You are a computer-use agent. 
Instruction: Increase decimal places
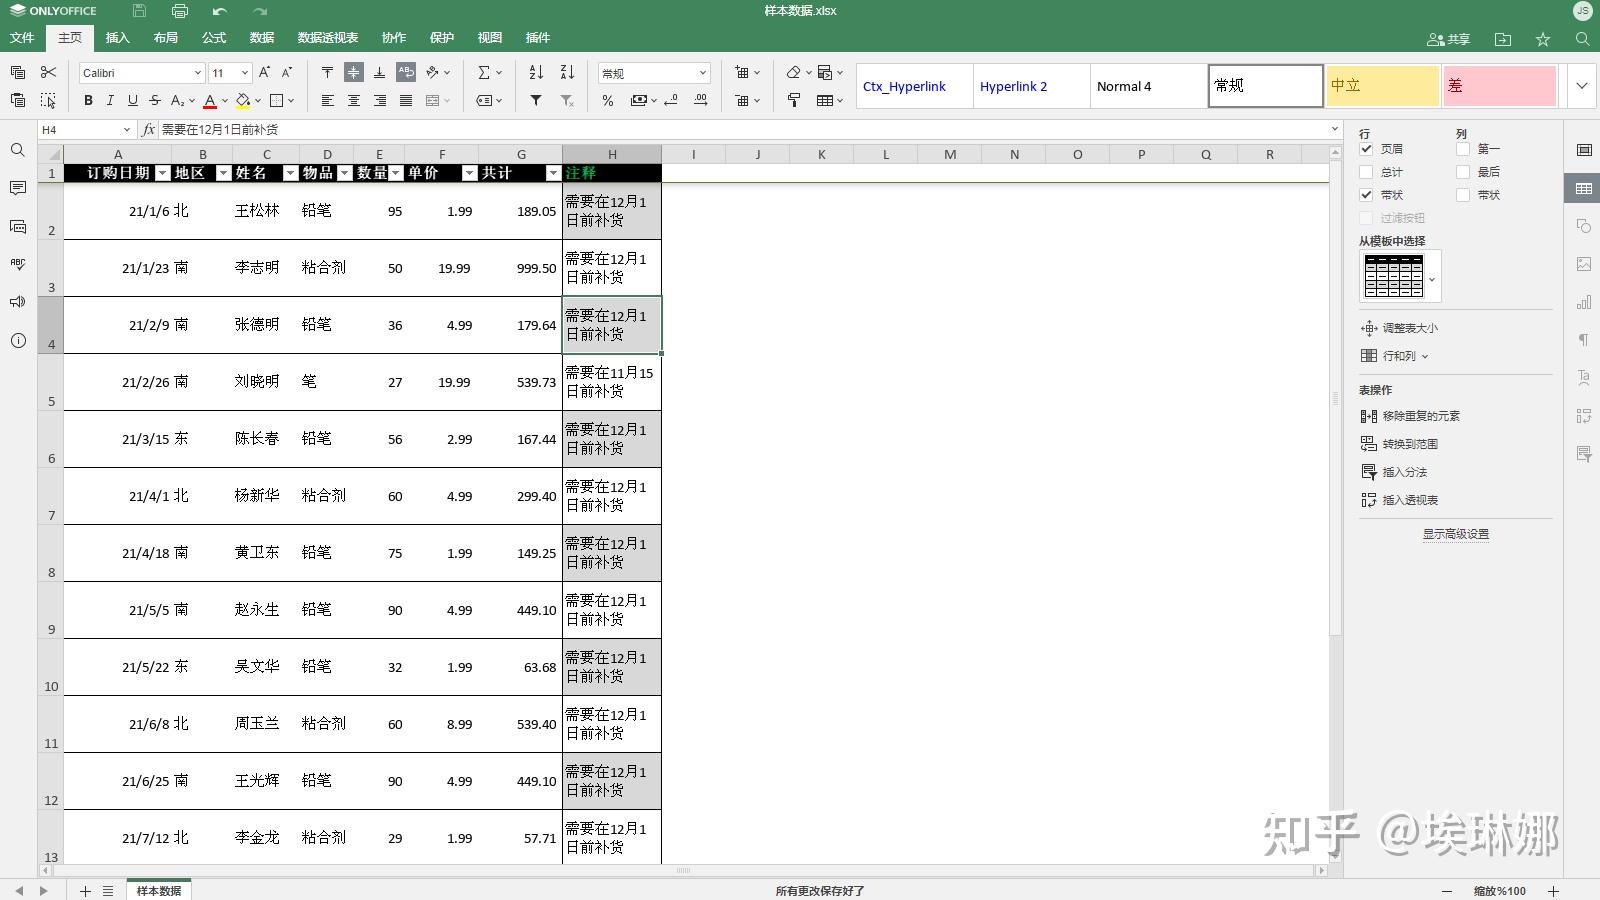tap(701, 100)
